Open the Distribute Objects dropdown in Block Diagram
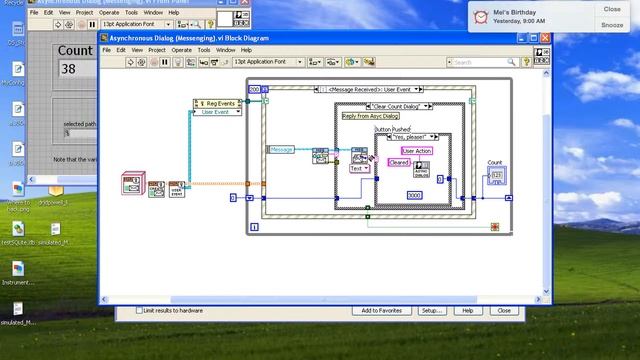 tap(333, 62)
